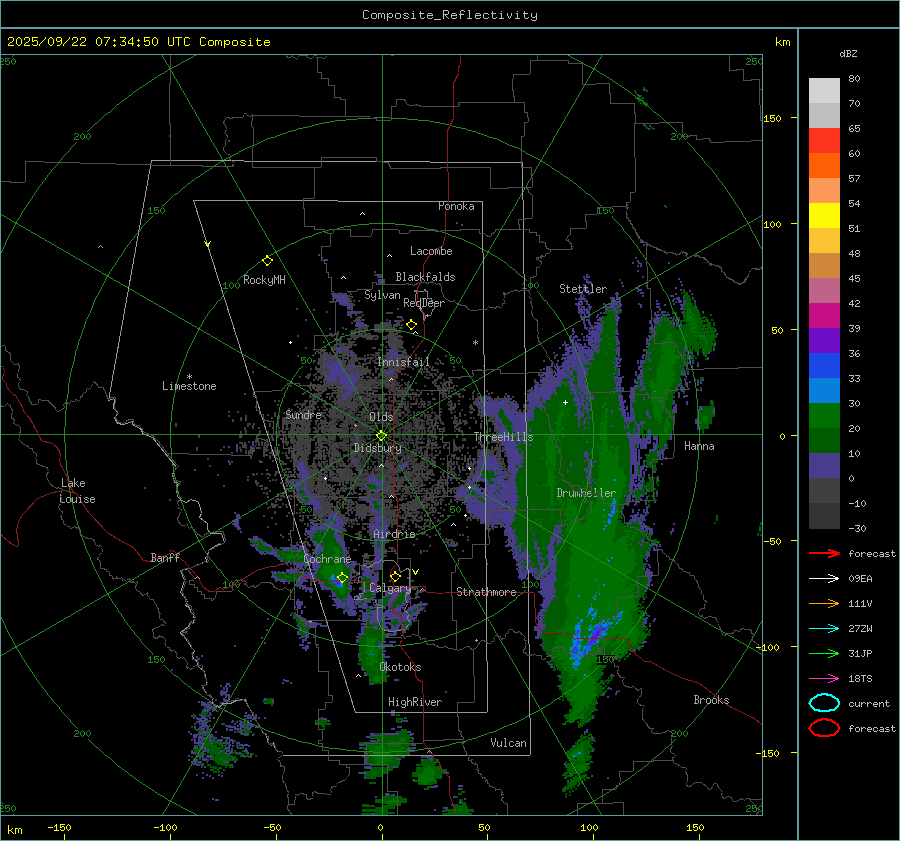Click the Brooks city label
This screenshot has height=841, width=900.
click(711, 700)
